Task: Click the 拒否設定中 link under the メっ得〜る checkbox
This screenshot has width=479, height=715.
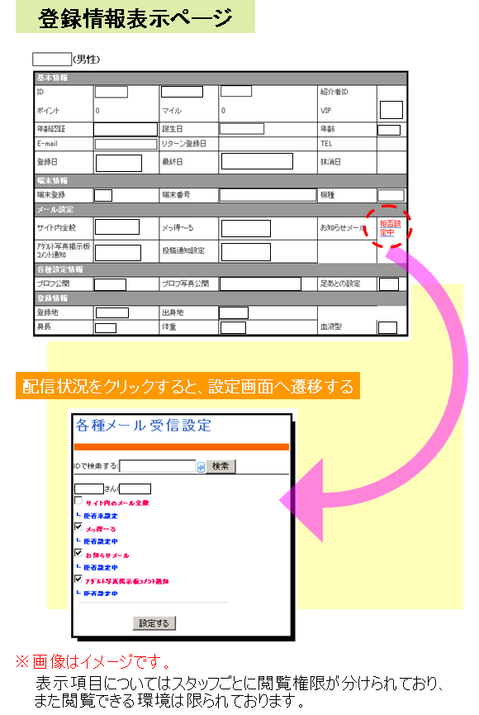Action: tap(101, 541)
